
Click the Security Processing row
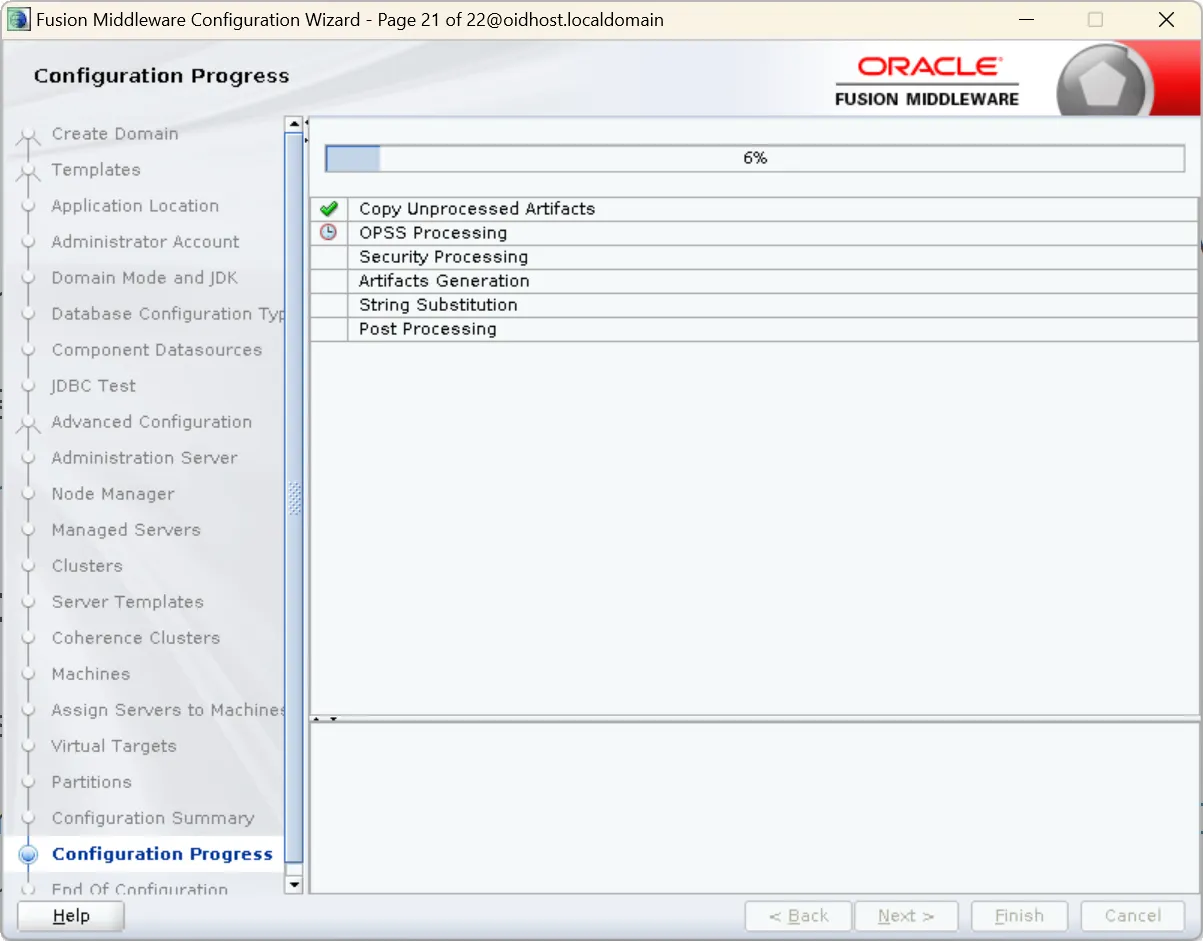[754, 257]
